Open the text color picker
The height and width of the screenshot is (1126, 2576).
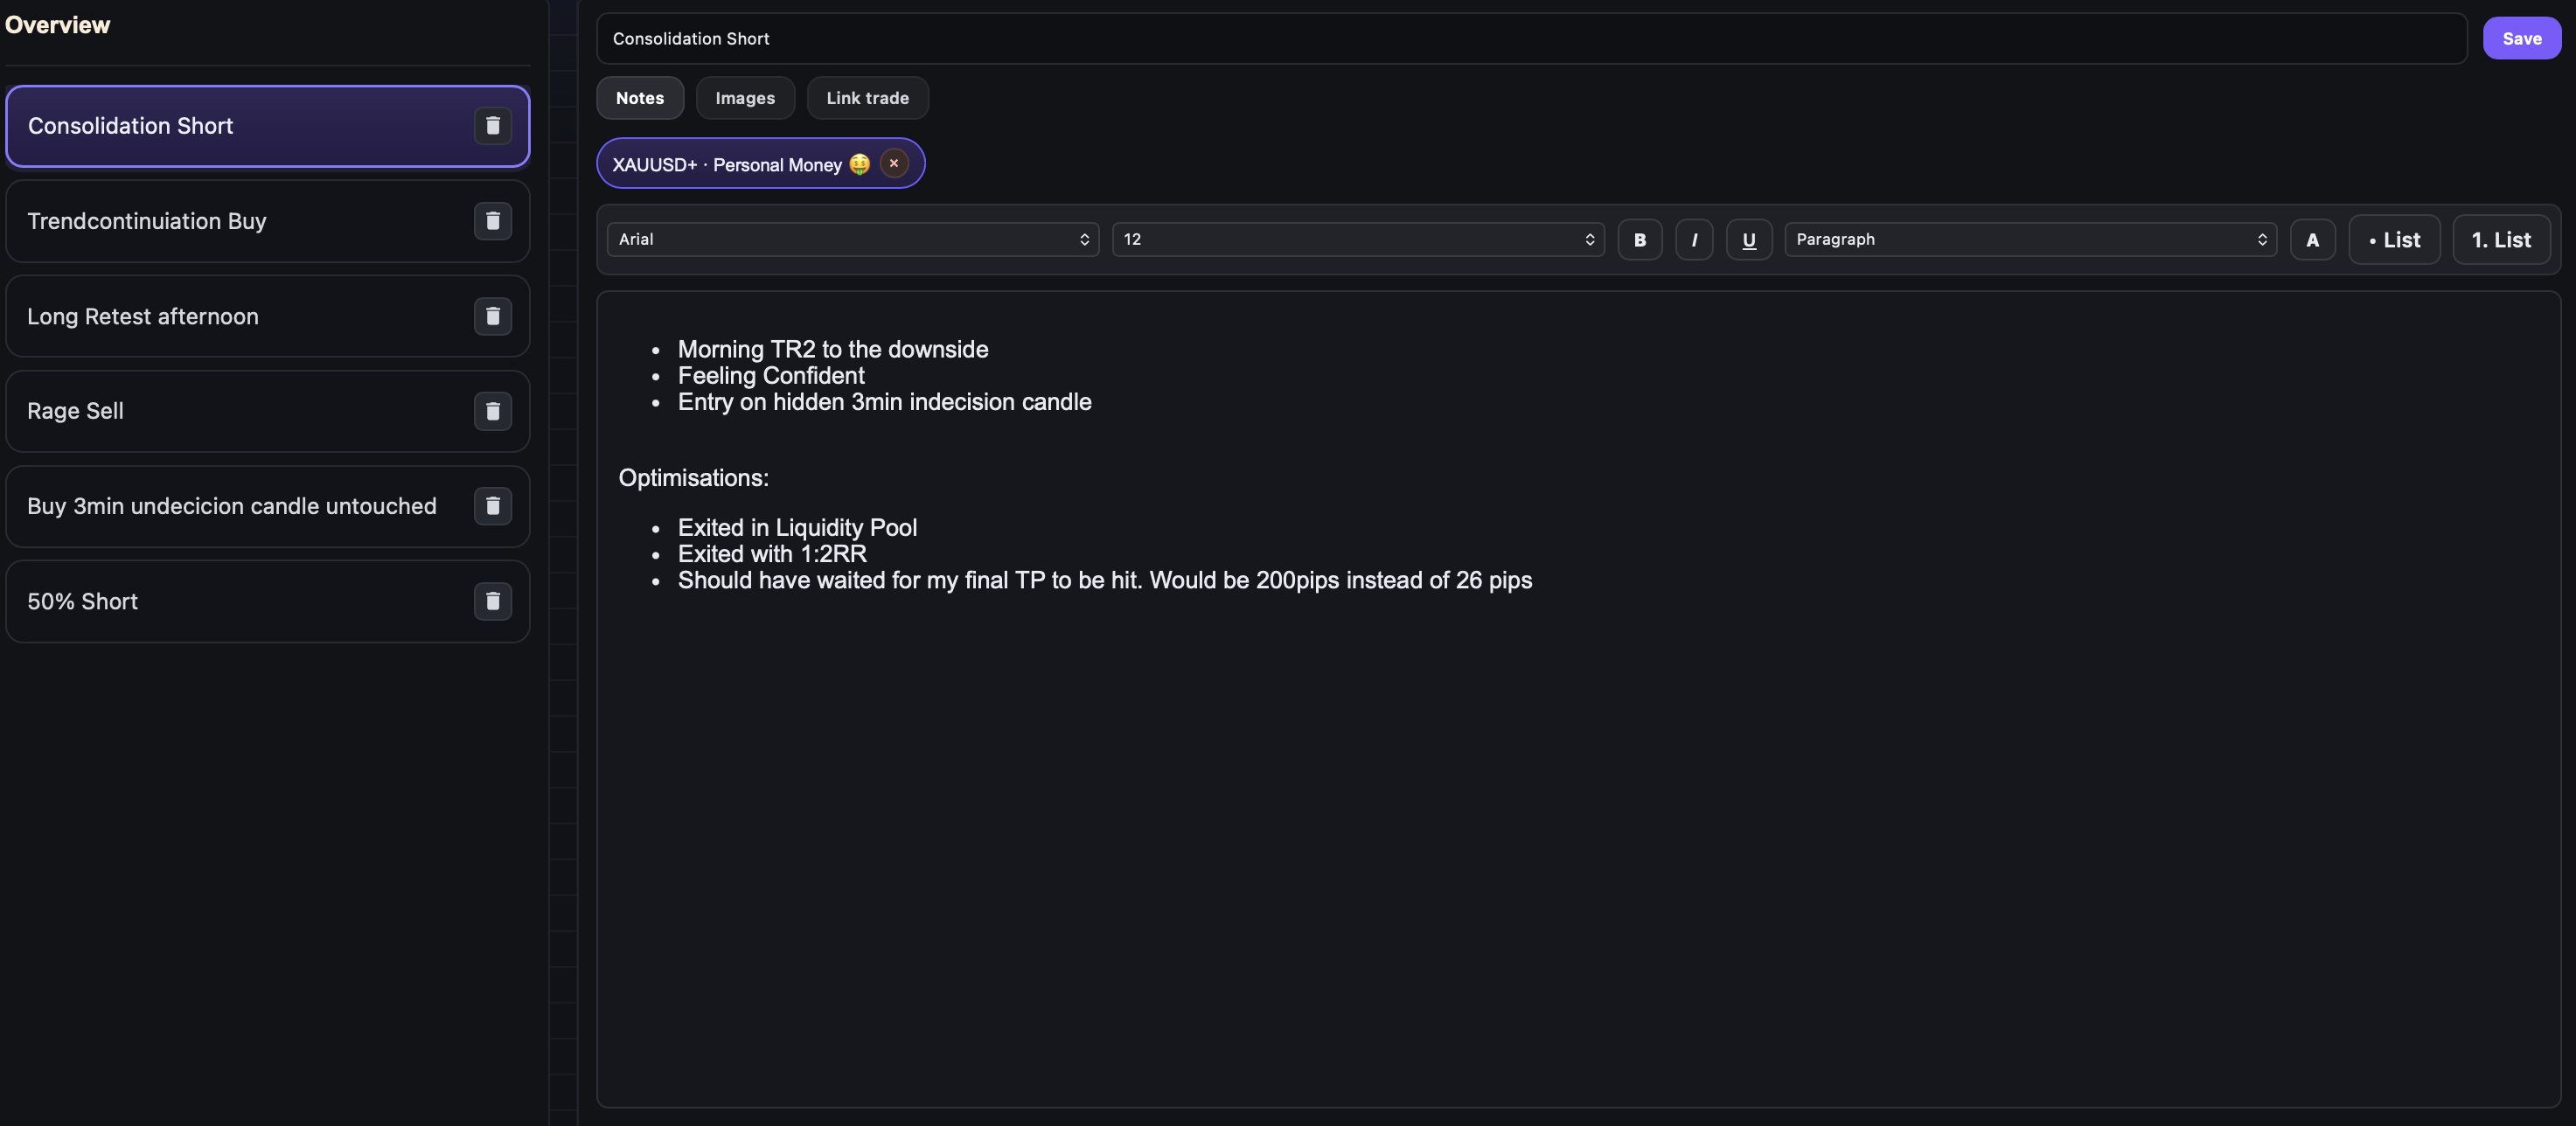pos(2312,240)
